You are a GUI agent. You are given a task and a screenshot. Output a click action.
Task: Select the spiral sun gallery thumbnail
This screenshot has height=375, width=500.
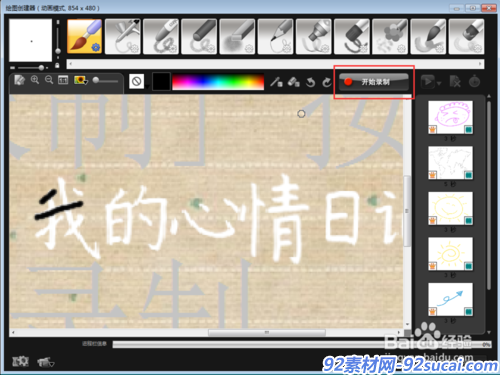click(450, 254)
